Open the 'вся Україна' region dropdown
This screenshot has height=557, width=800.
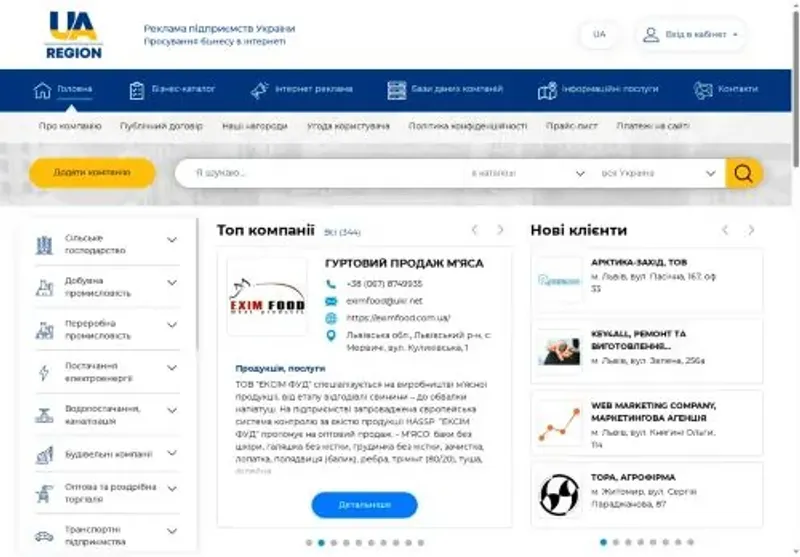pyautogui.click(x=658, y=173)
